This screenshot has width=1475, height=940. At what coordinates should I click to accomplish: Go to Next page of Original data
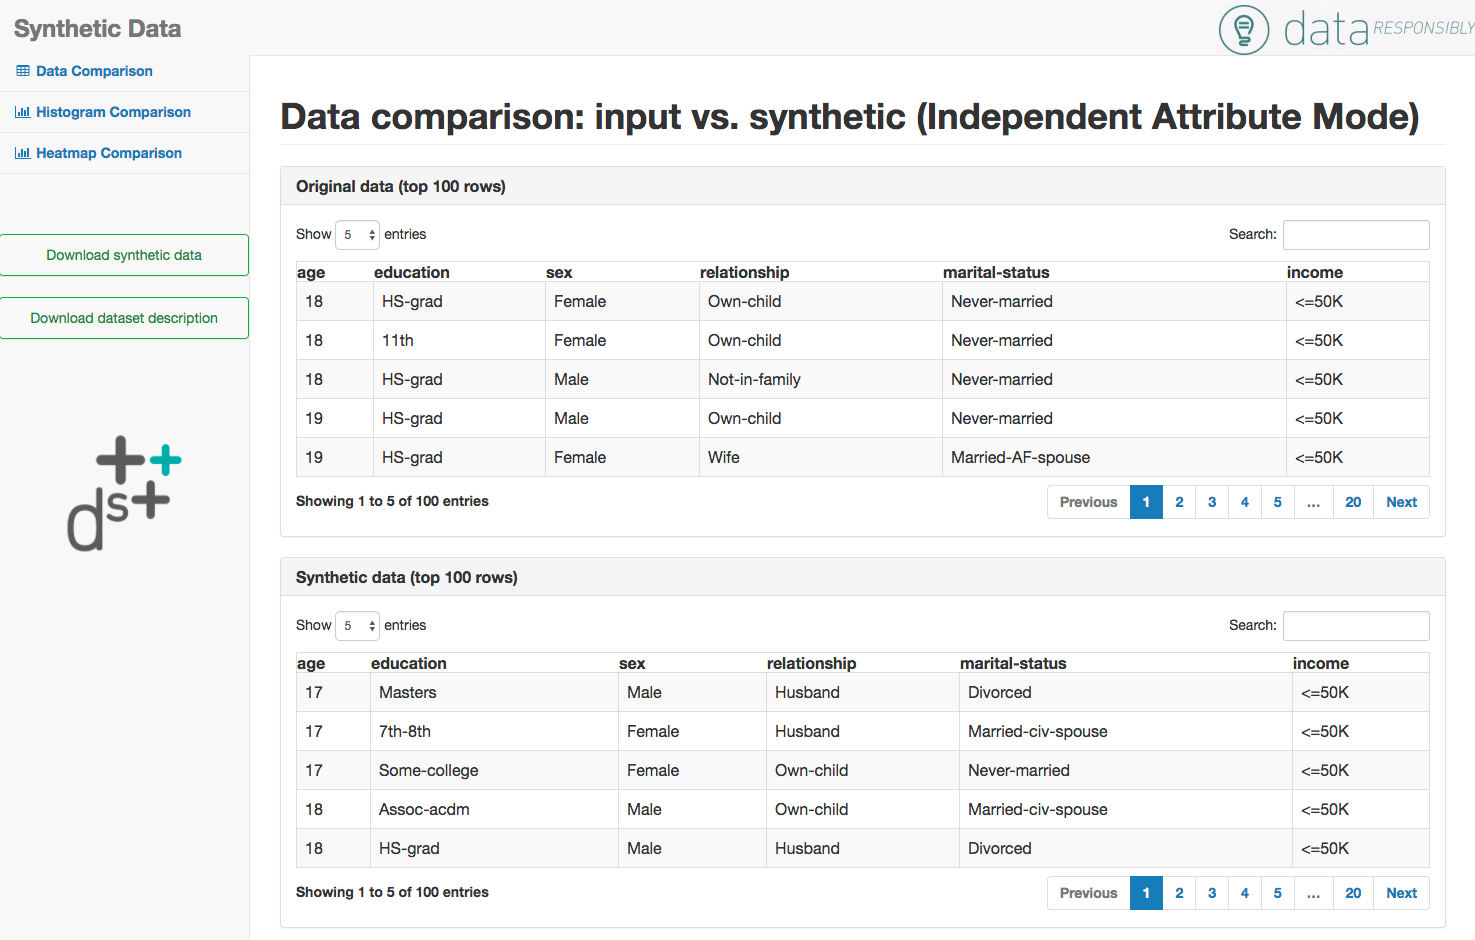pos(1401,502)
